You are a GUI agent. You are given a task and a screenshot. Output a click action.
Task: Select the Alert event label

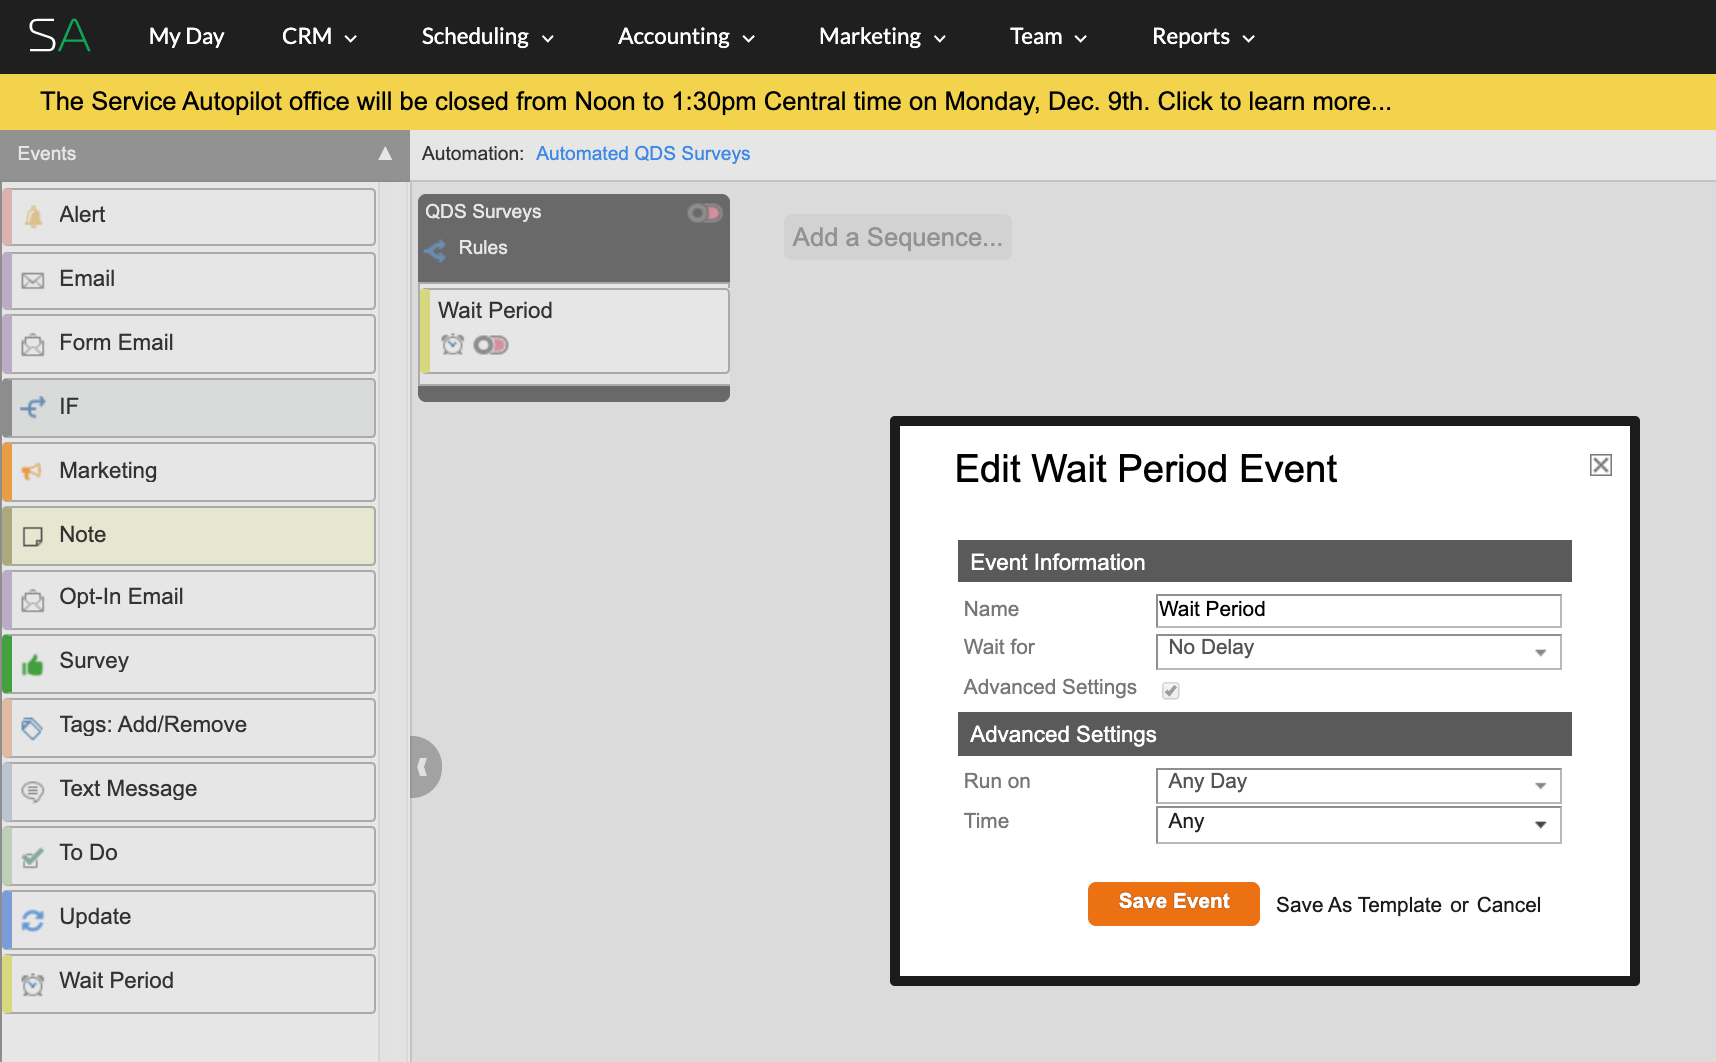pyautogui.click(x=82, y=215)
